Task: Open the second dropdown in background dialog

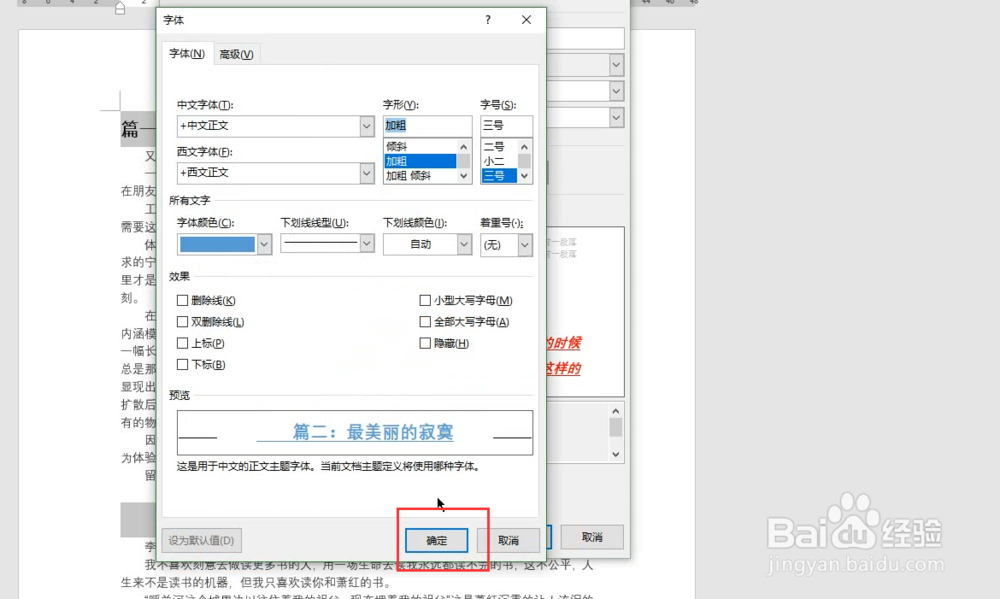Action: coord(616,91)
